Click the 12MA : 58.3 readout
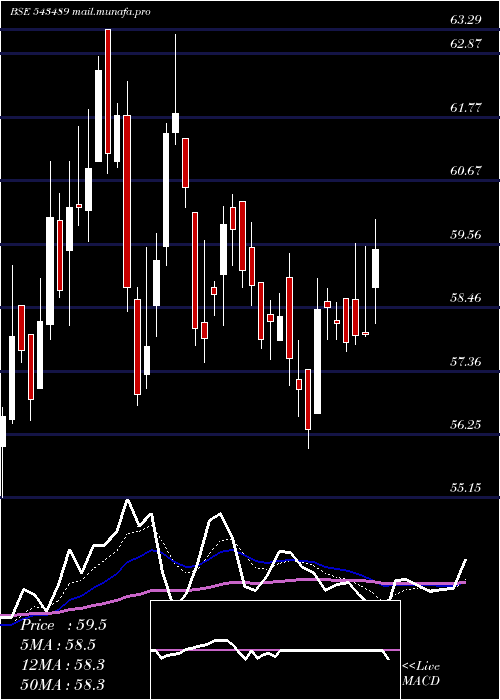The image size is (500, 700). [62, 665]
